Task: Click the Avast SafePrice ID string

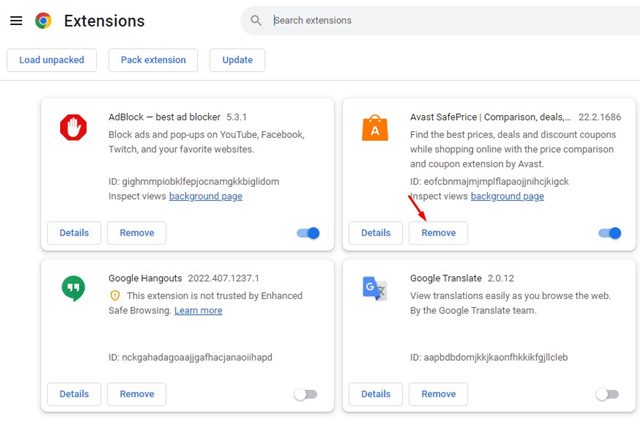Action: 489,182
